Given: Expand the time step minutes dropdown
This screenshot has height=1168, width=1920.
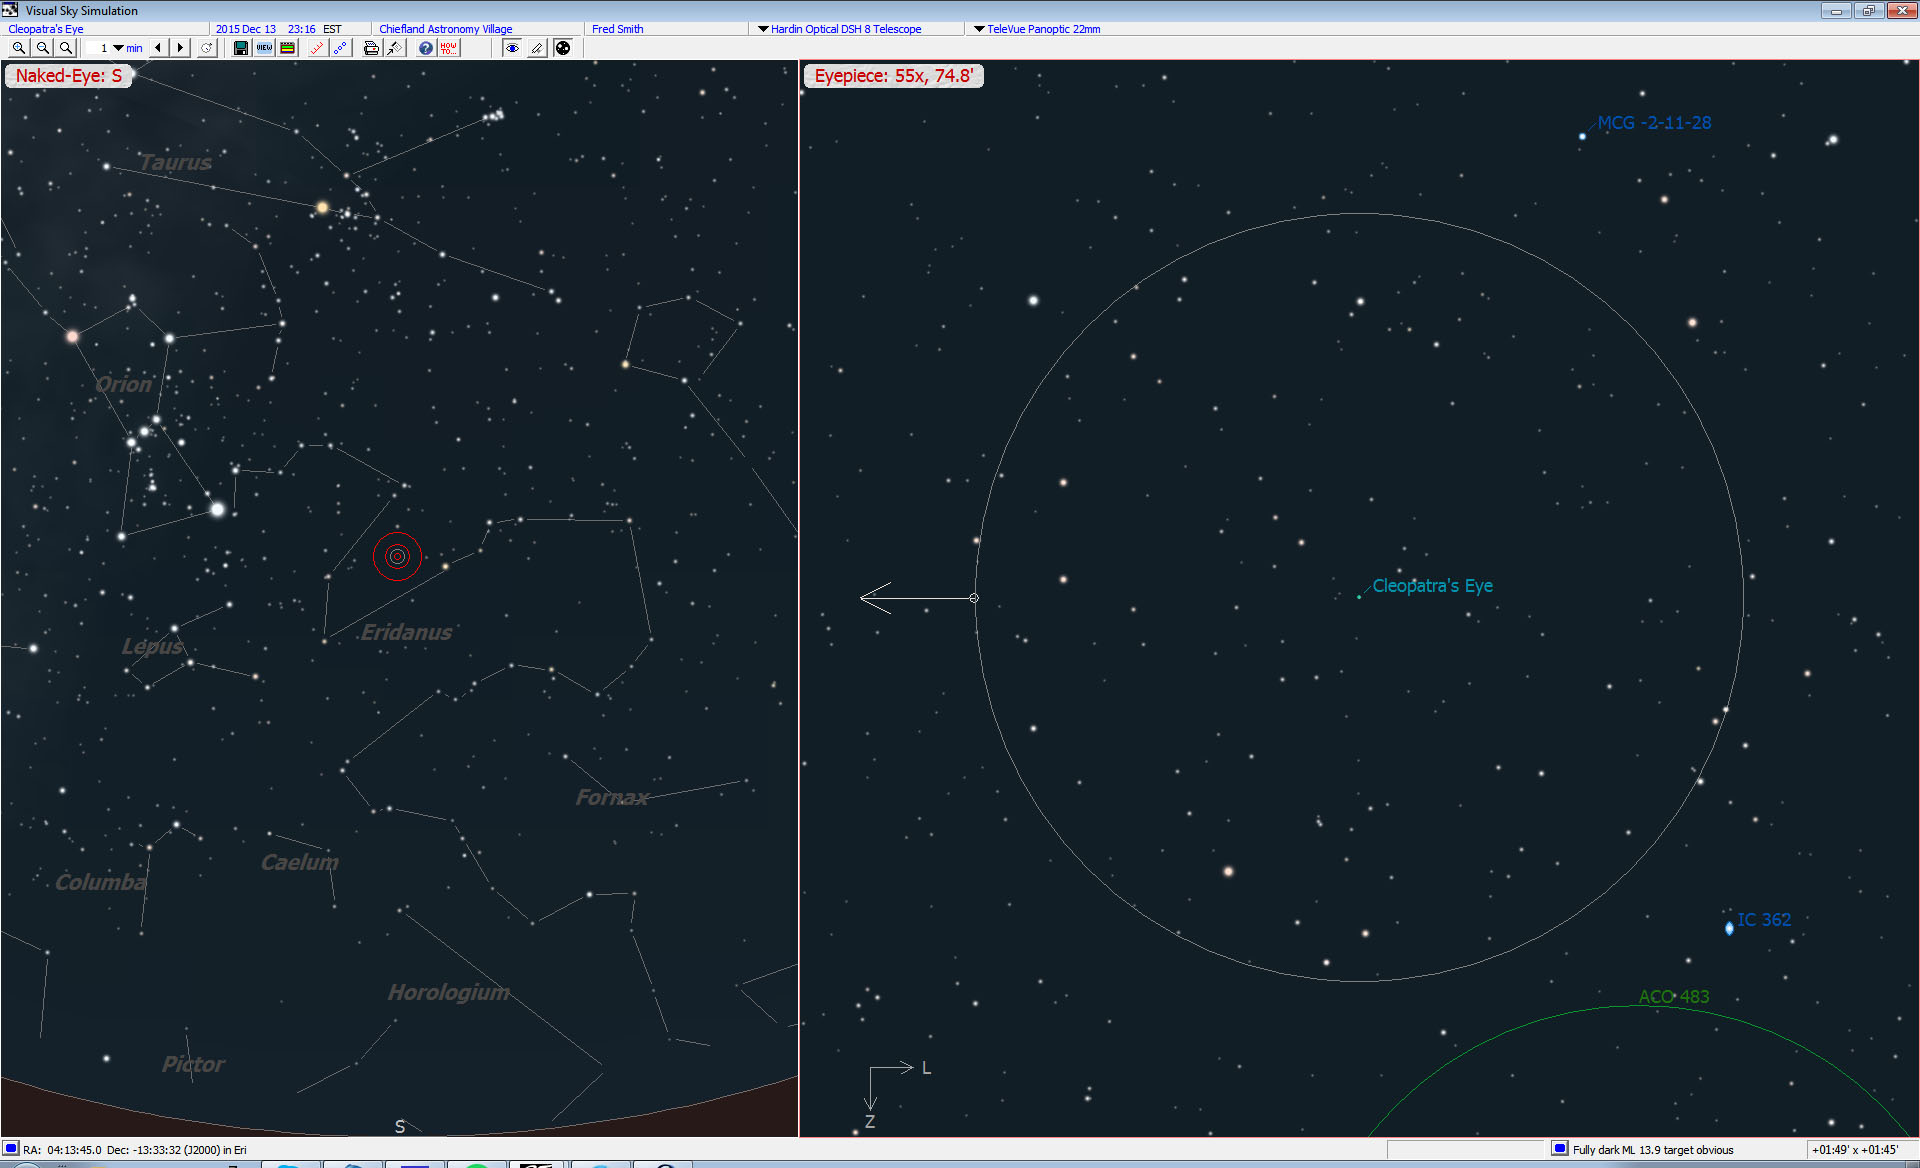Looking at the screenshot, I should (119, 48).
